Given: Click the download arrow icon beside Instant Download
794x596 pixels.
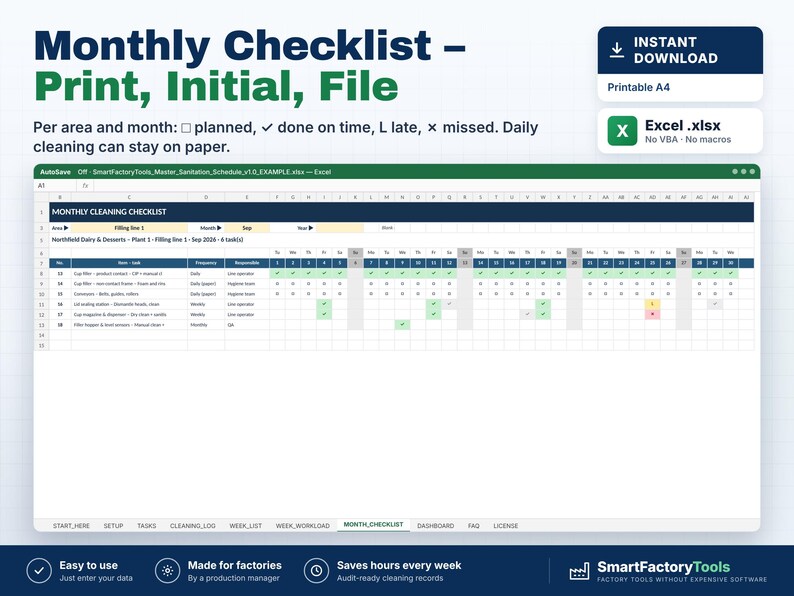Looking at the screenshot, I should tap(617, 50).
